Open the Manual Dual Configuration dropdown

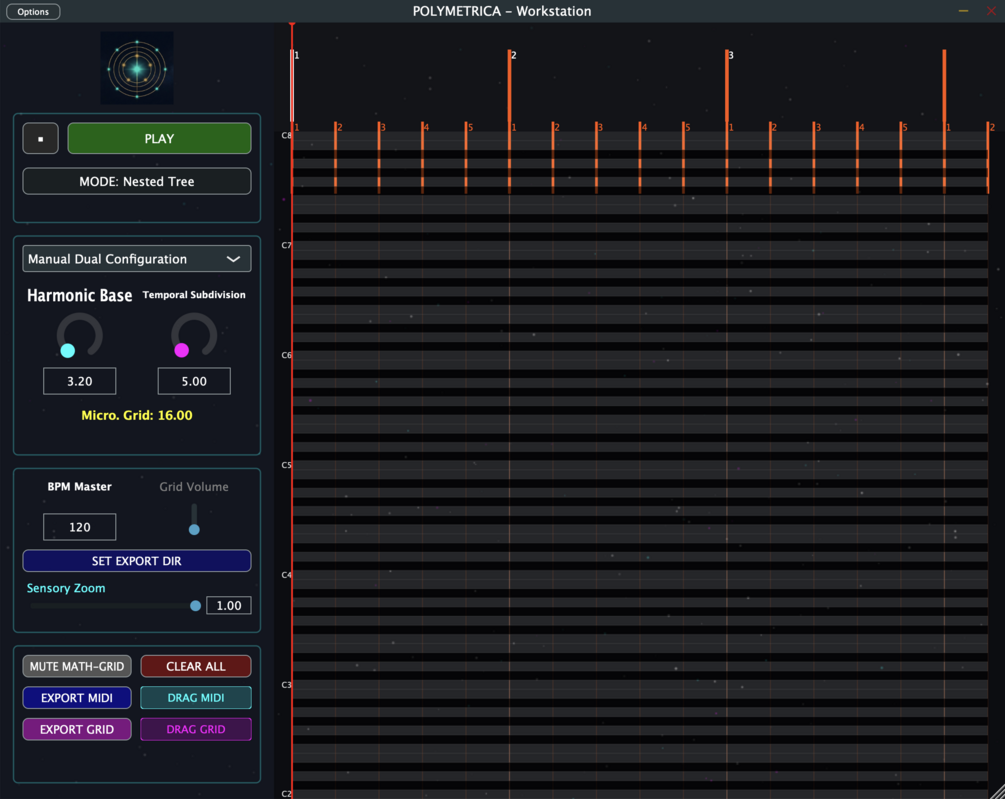click(x=137, y=259)
